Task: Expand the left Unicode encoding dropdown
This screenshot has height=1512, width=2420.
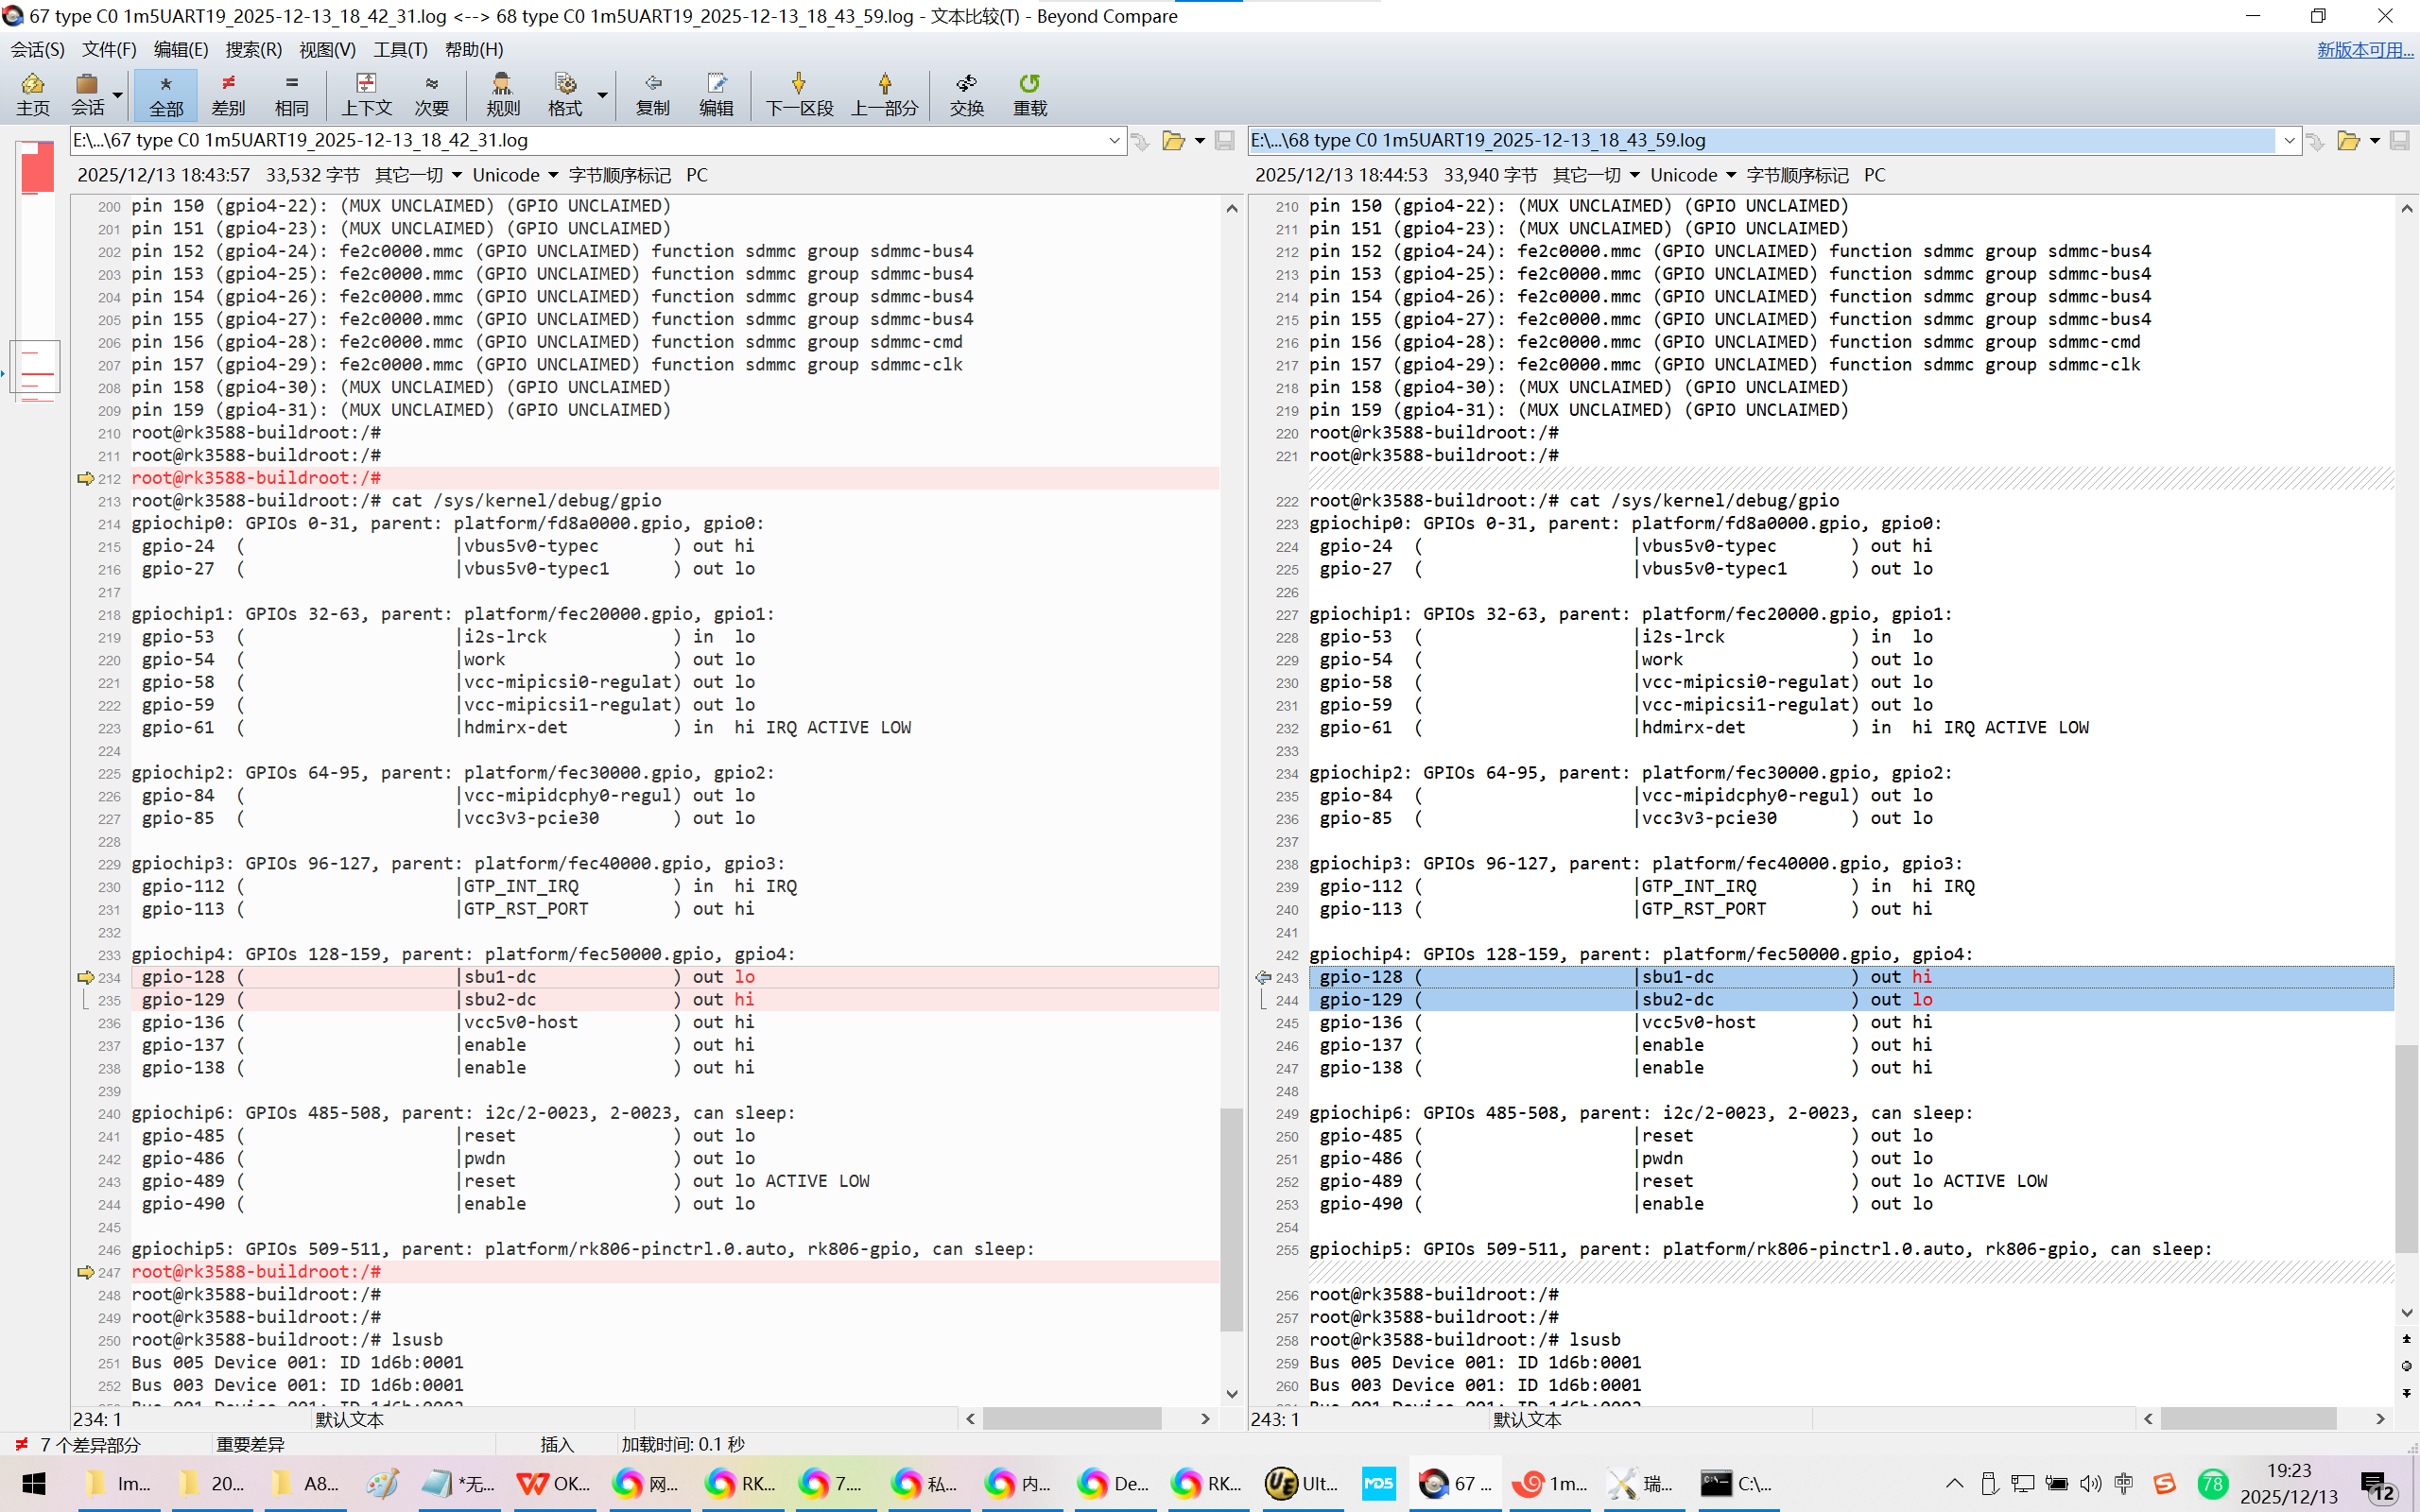Action: pos(553,175)
